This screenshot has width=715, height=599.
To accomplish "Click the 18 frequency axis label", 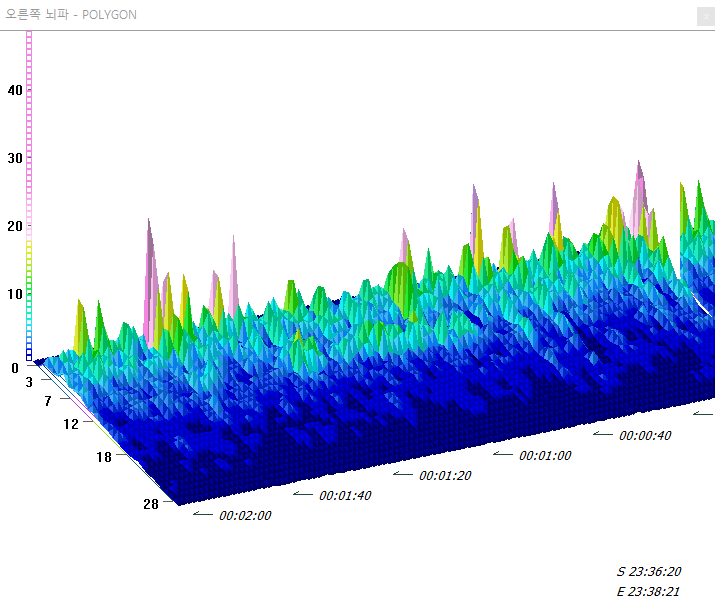I will click(x=104, y=457).
